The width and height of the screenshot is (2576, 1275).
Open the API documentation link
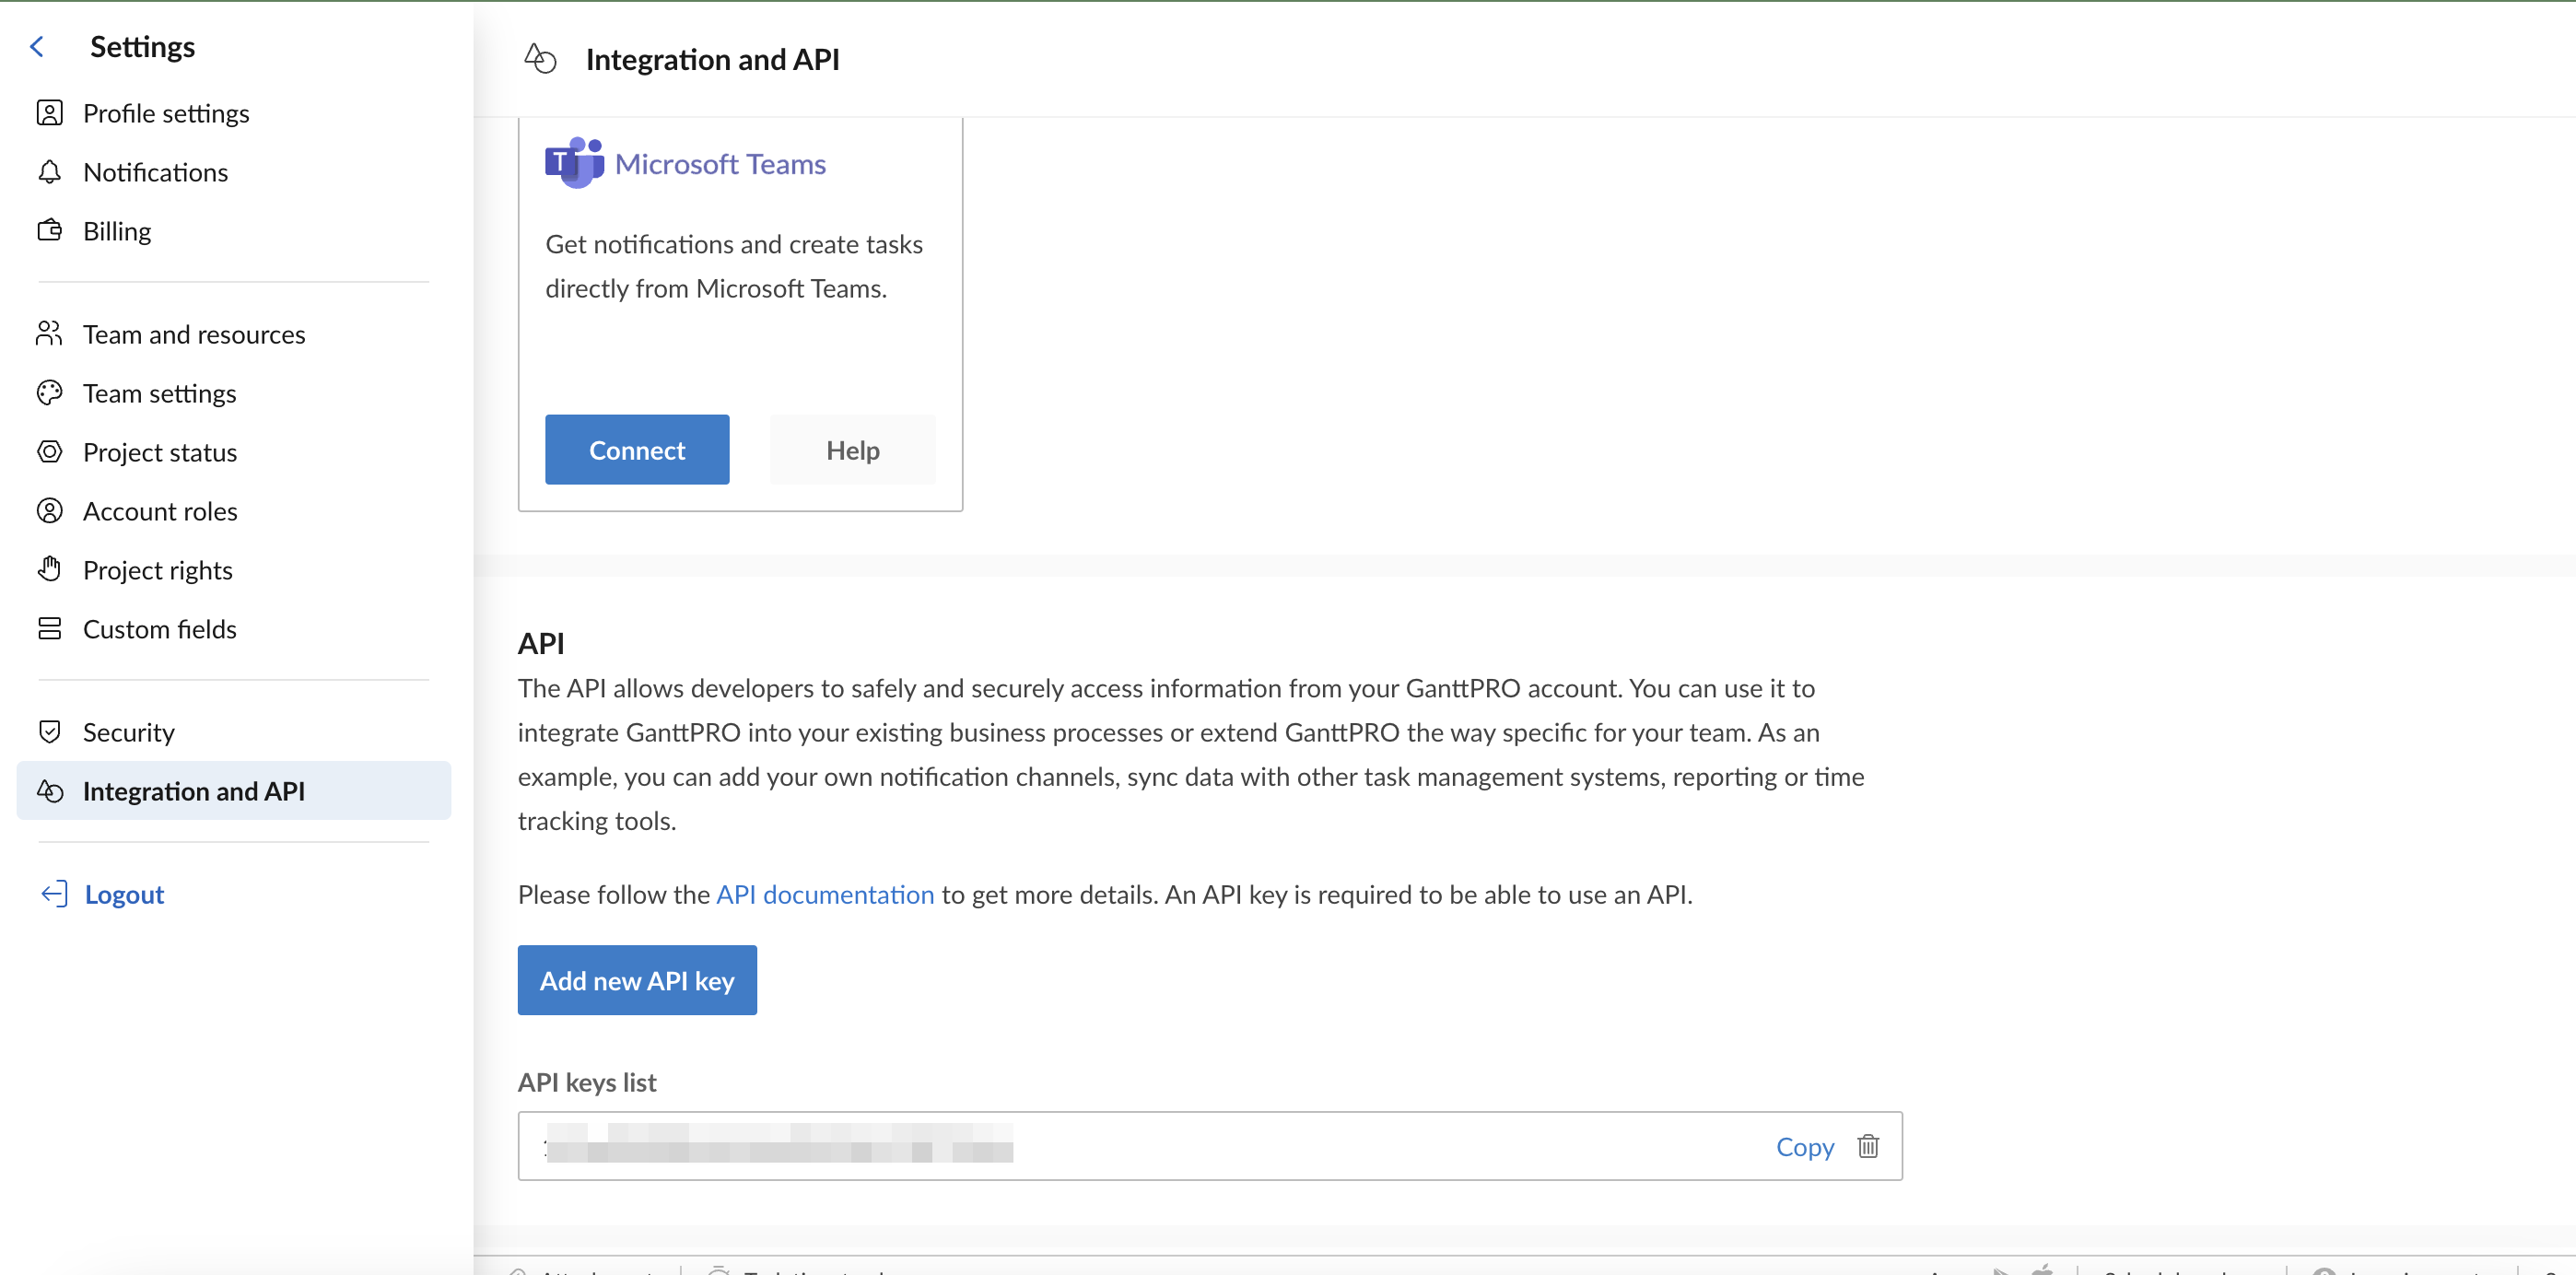(825, 894)
